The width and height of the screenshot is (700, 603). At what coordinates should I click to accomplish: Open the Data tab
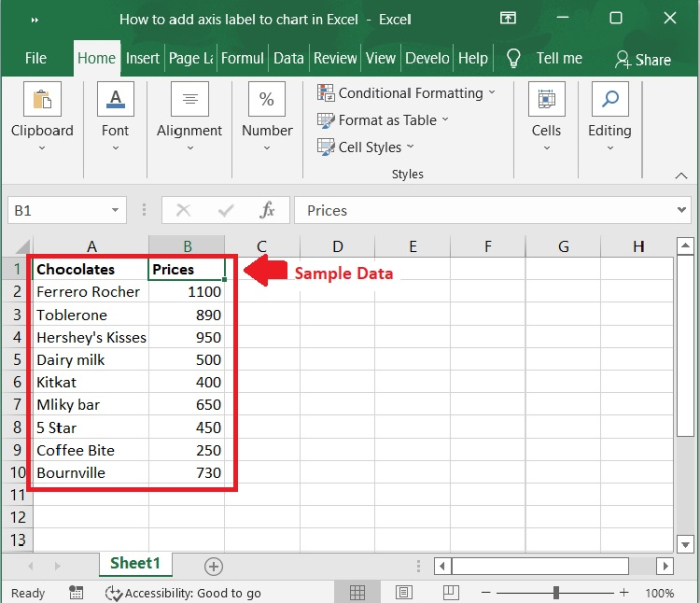[x=288, y=58]
